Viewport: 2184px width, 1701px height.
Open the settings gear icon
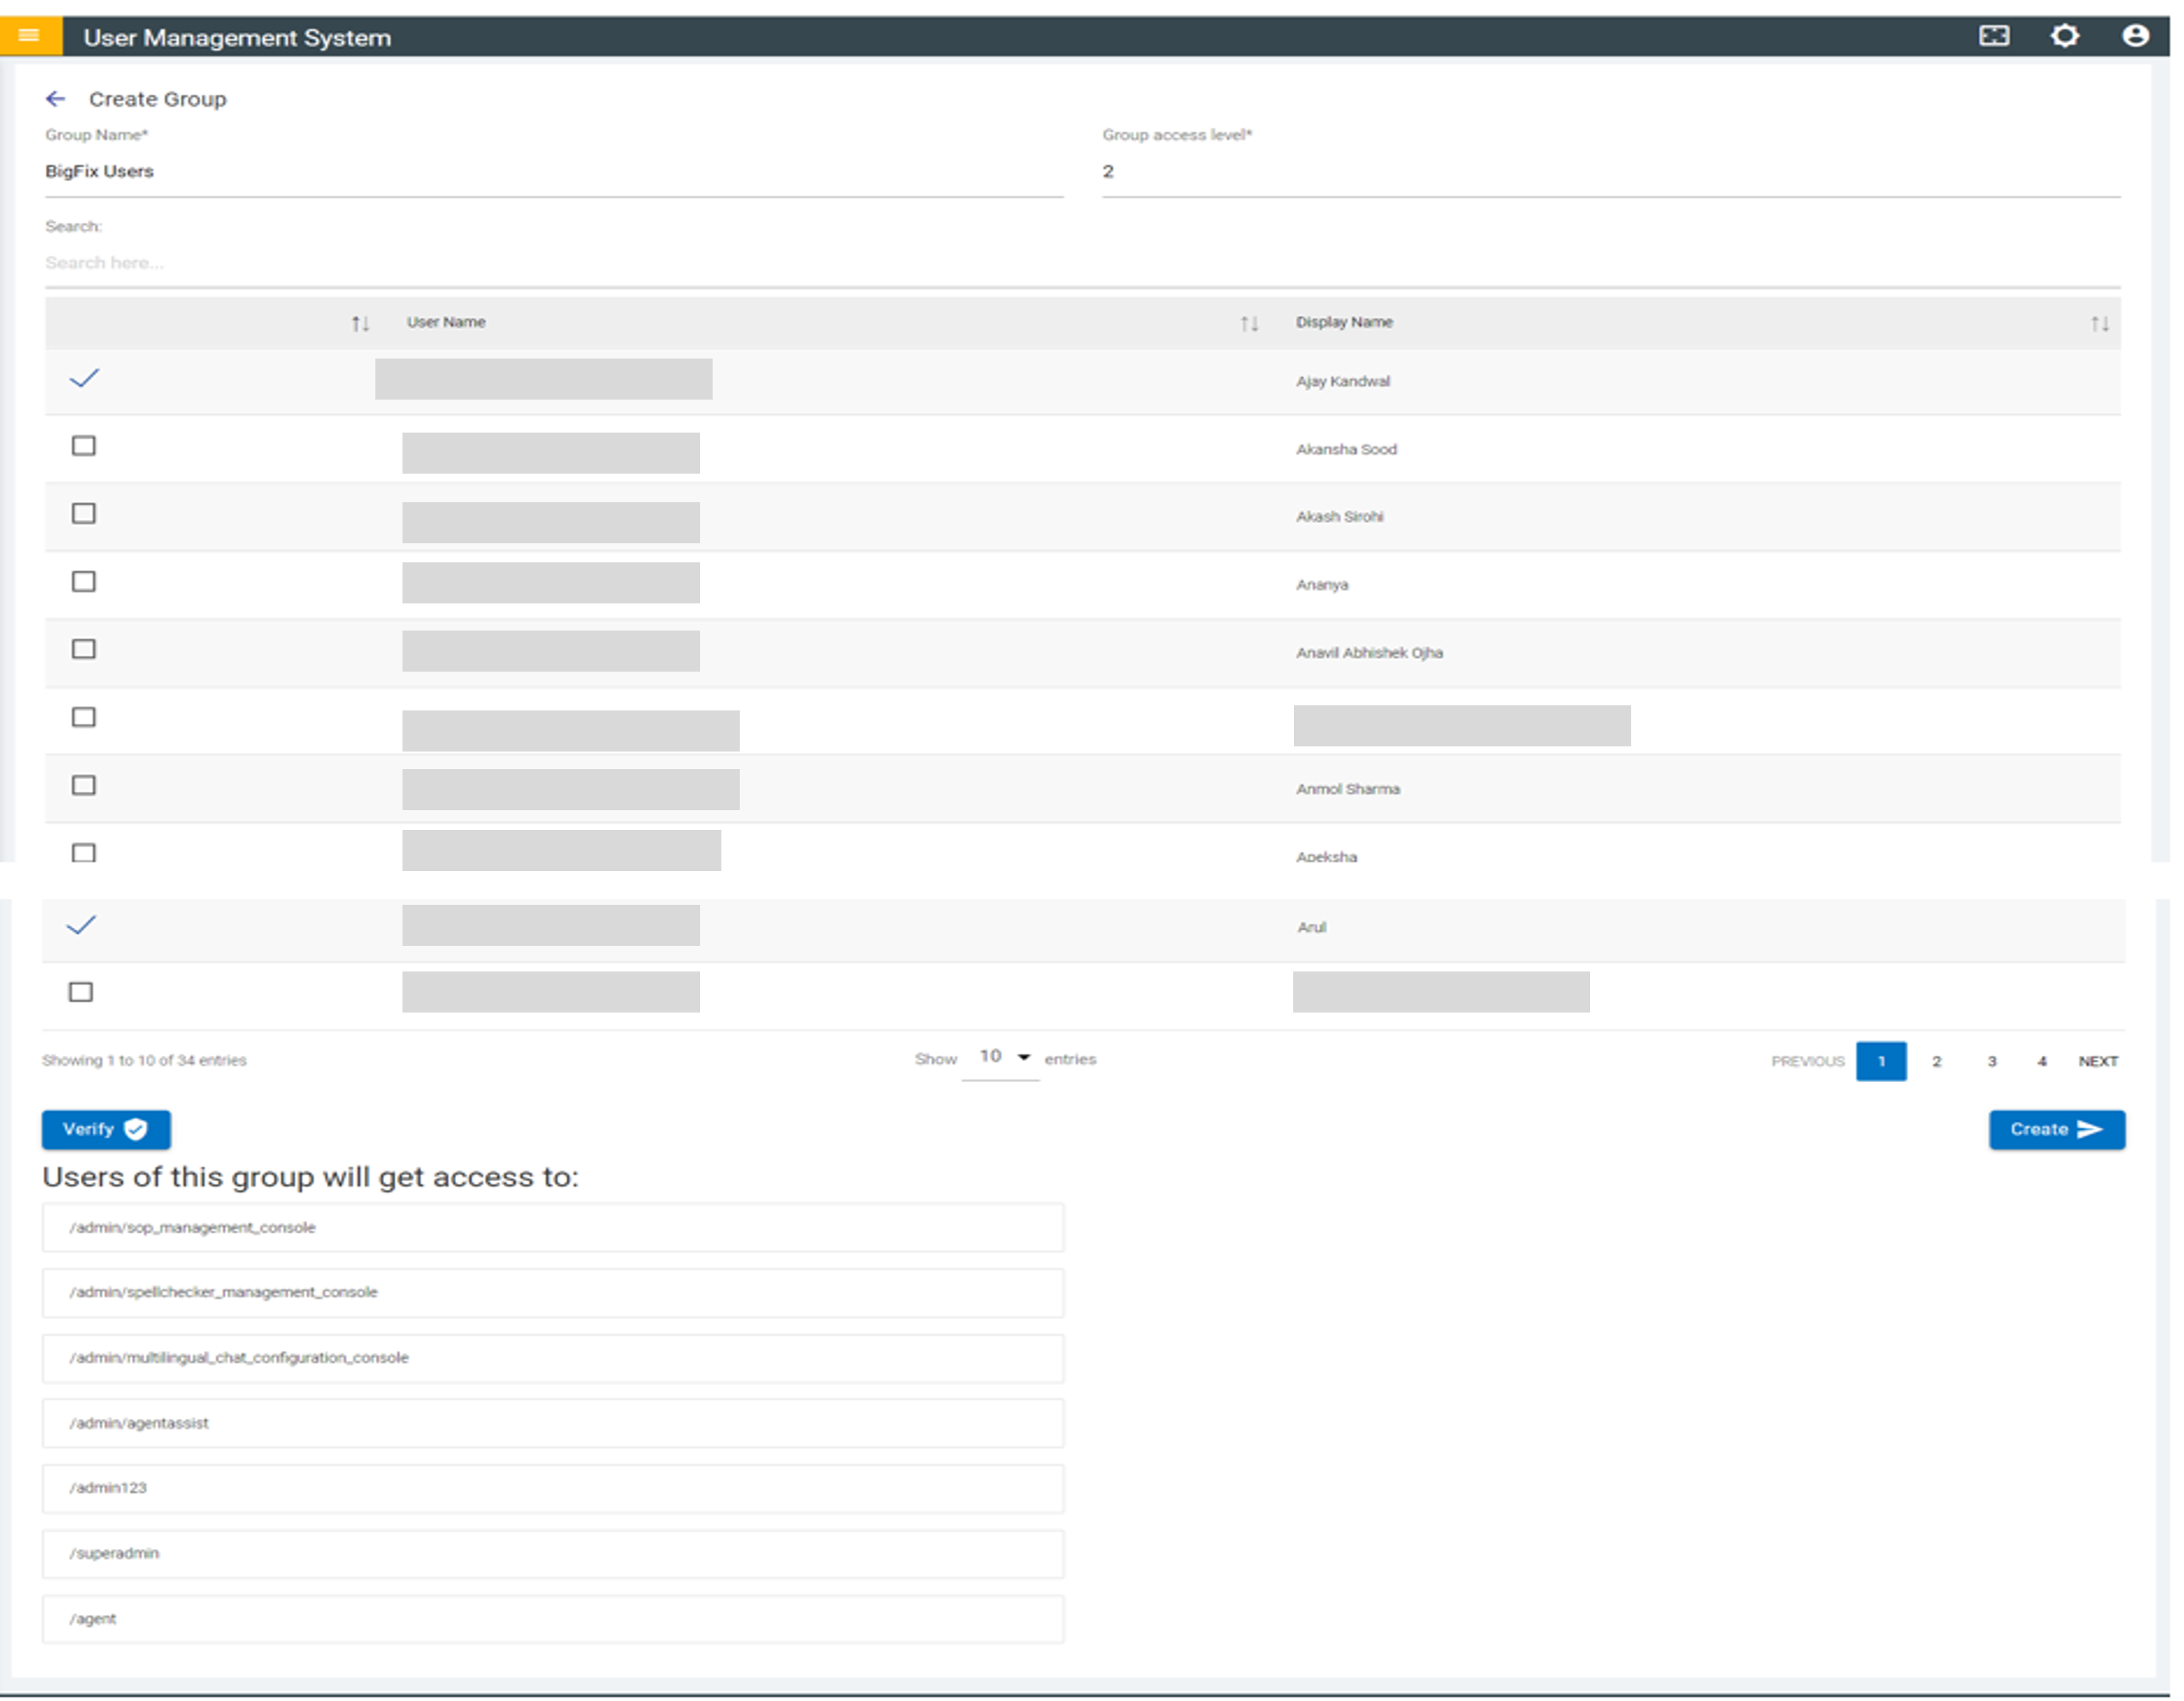pyautogui.click(x=2065, y=36)
